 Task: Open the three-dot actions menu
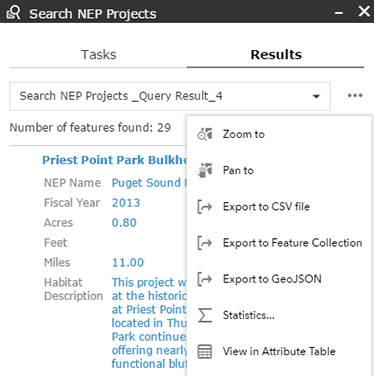point(355,96)
